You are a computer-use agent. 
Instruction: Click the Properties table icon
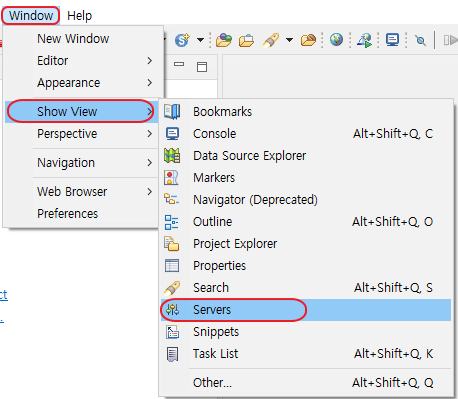point(172,266)
